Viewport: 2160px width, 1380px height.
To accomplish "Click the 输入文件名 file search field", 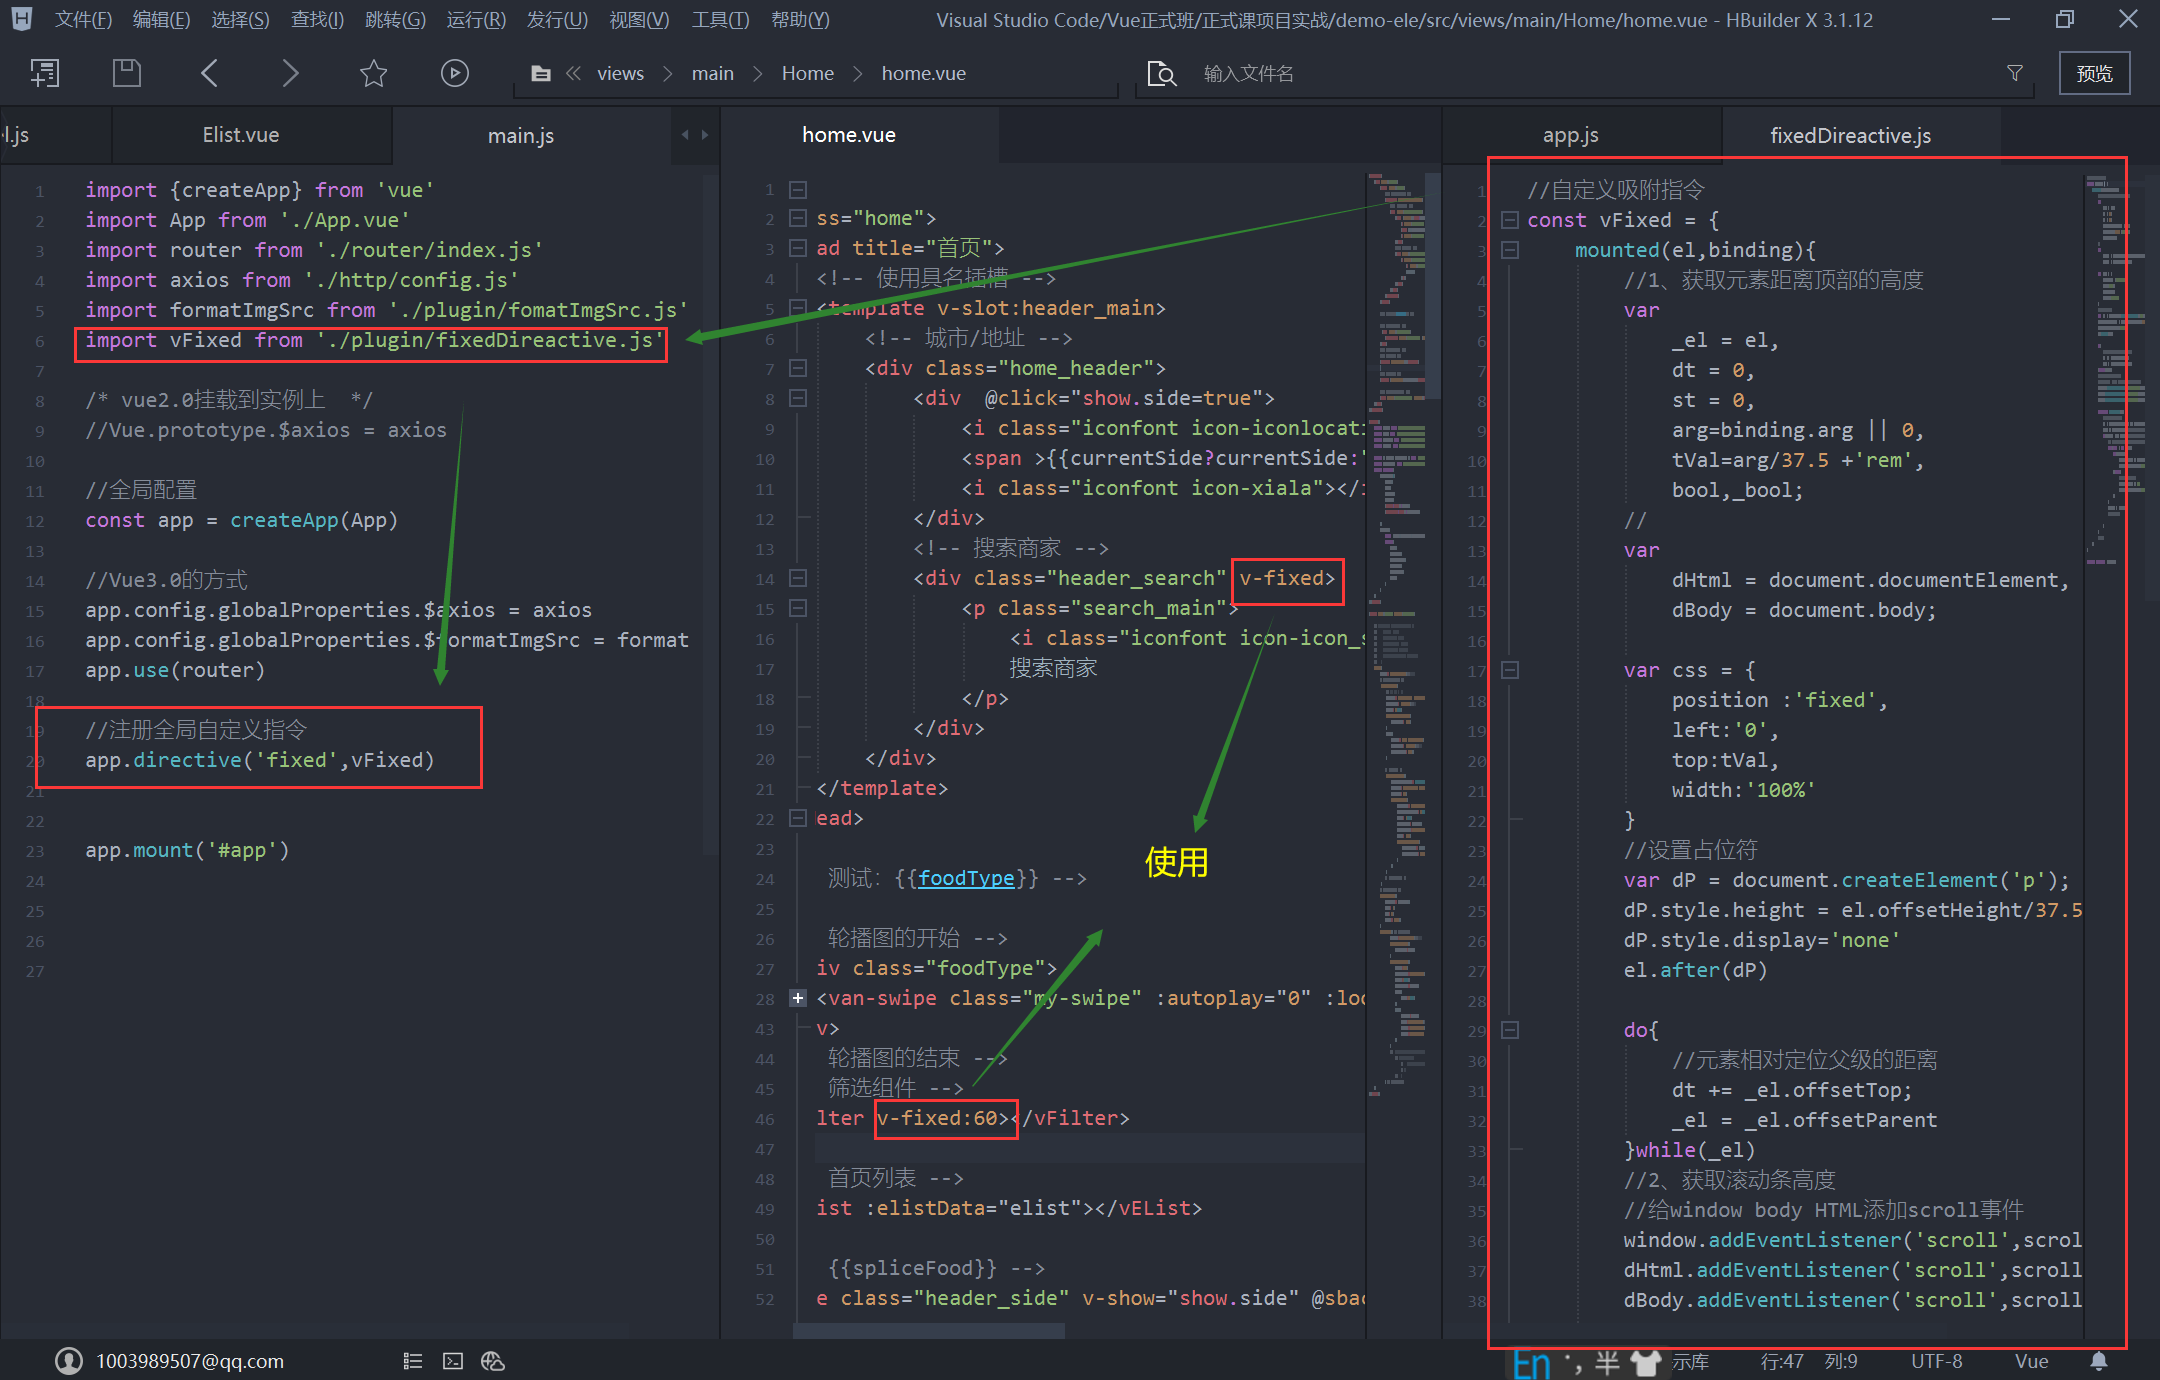I will pos(1248,73).
